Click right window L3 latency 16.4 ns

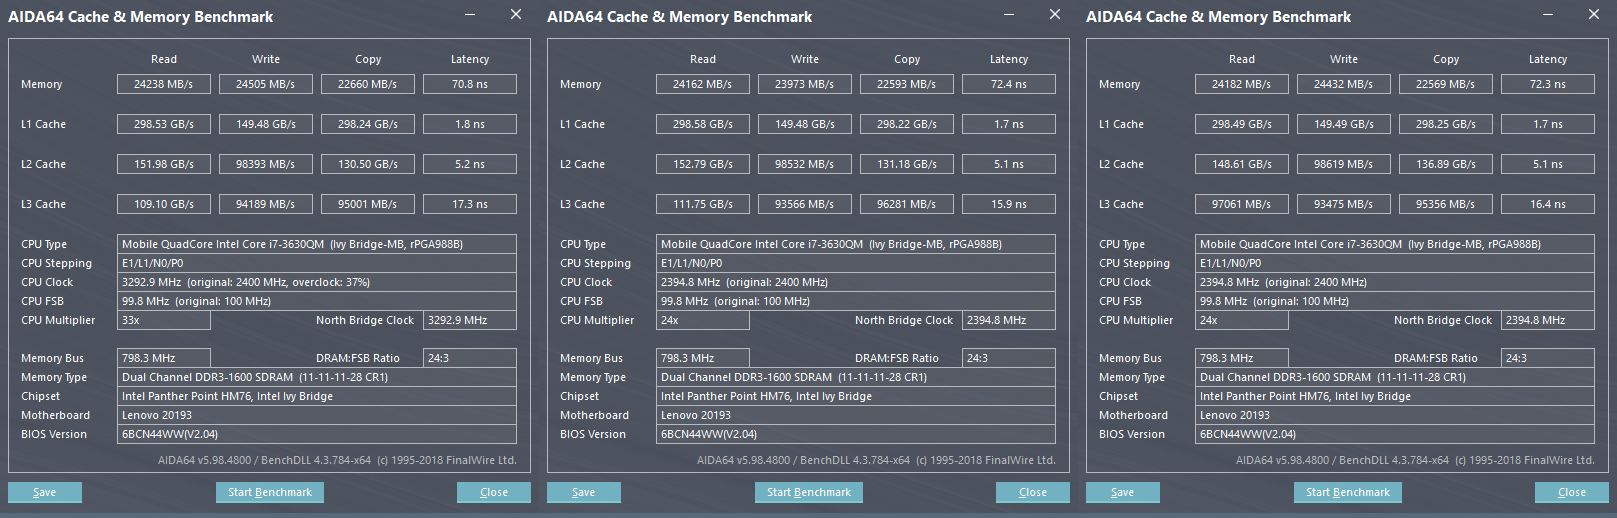click(x=1548, y=204)
